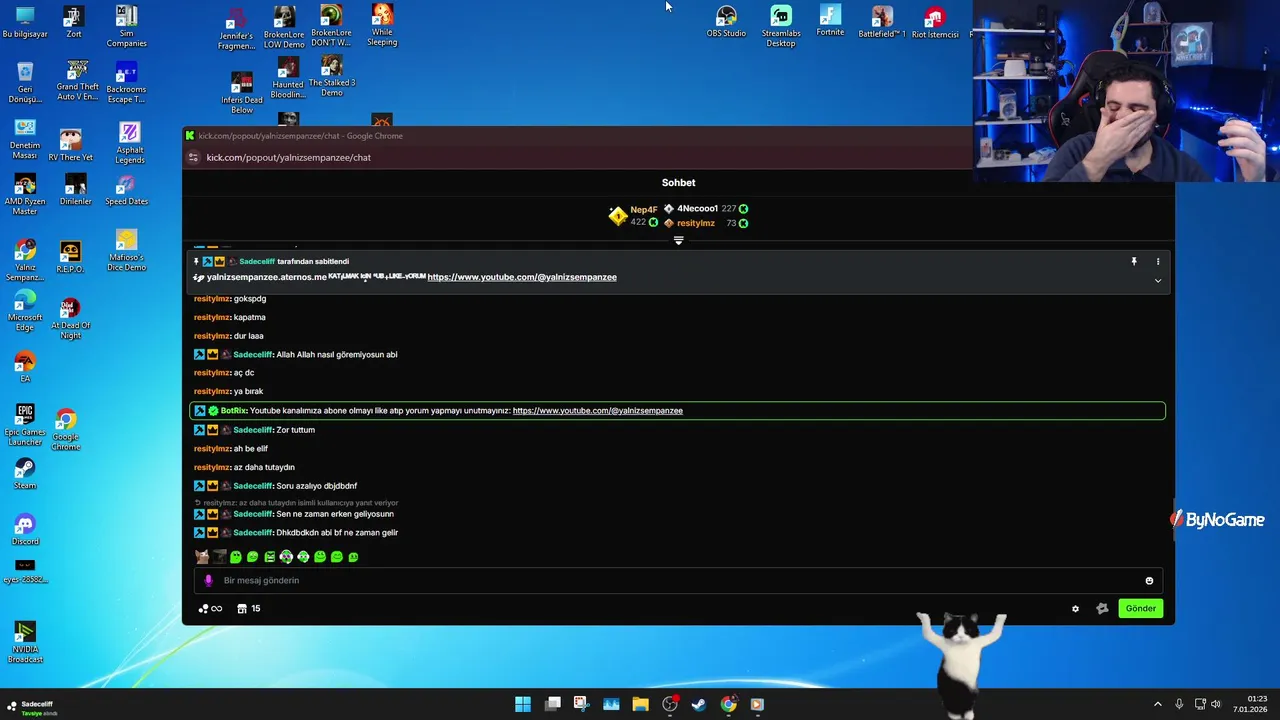
Task: Select the Google Chrome desktop shortcut
Action: [x=66, y=430]
